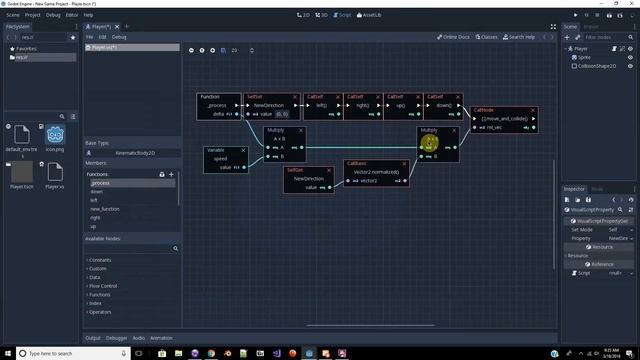Image resolution: width=640 pixels, height=360 pixels.
Task: Close the CallSelf up() node
Action: 418,97
